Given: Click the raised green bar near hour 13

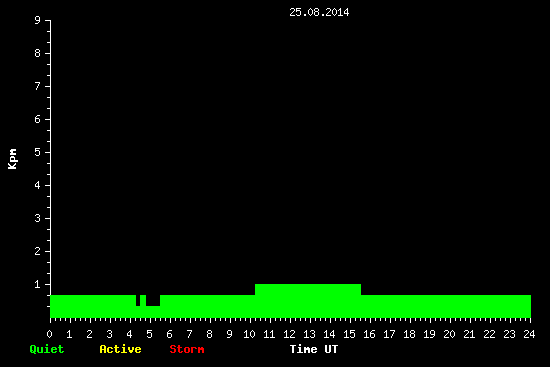Looking at the screenshot, I should pos(308,301).
